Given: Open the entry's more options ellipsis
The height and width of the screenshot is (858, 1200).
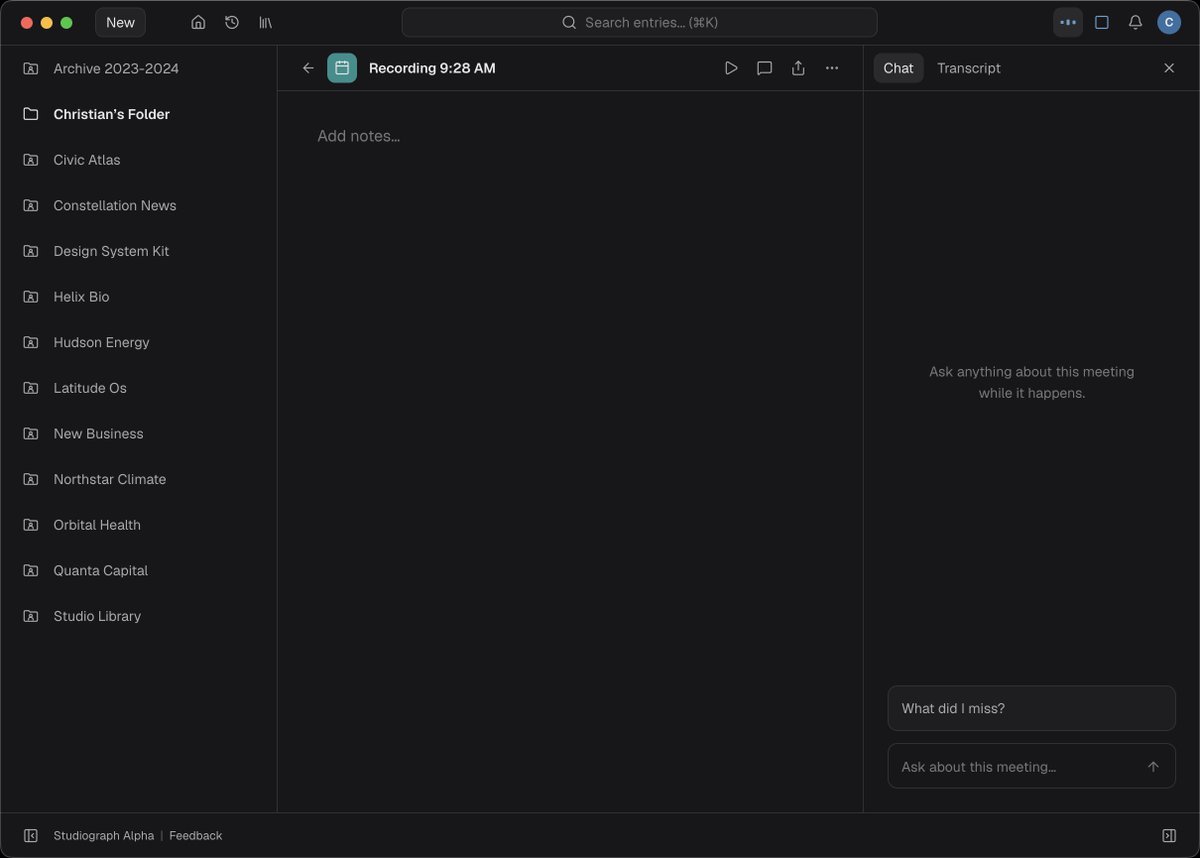Looking at the screenshot, I should pyautogui.click(x=832, y=68).
